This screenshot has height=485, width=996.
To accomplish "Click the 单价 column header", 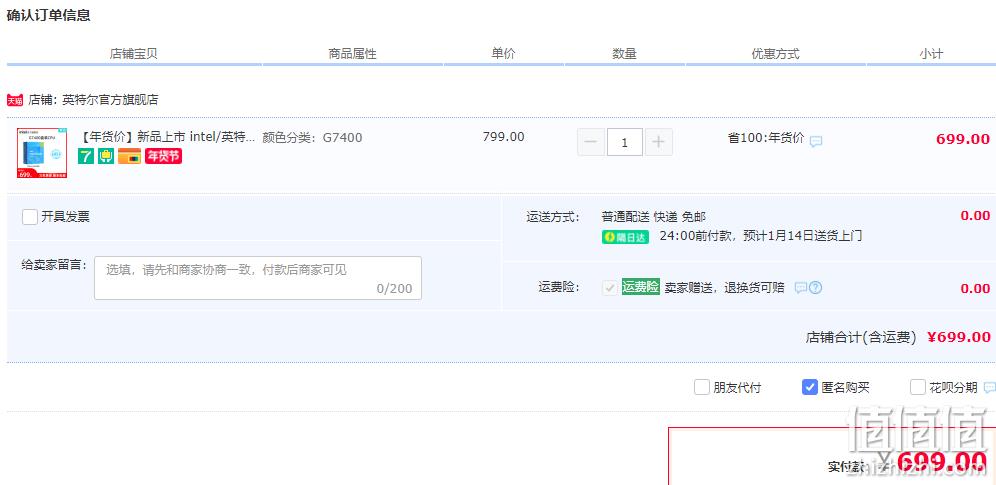I will point(503,54).
